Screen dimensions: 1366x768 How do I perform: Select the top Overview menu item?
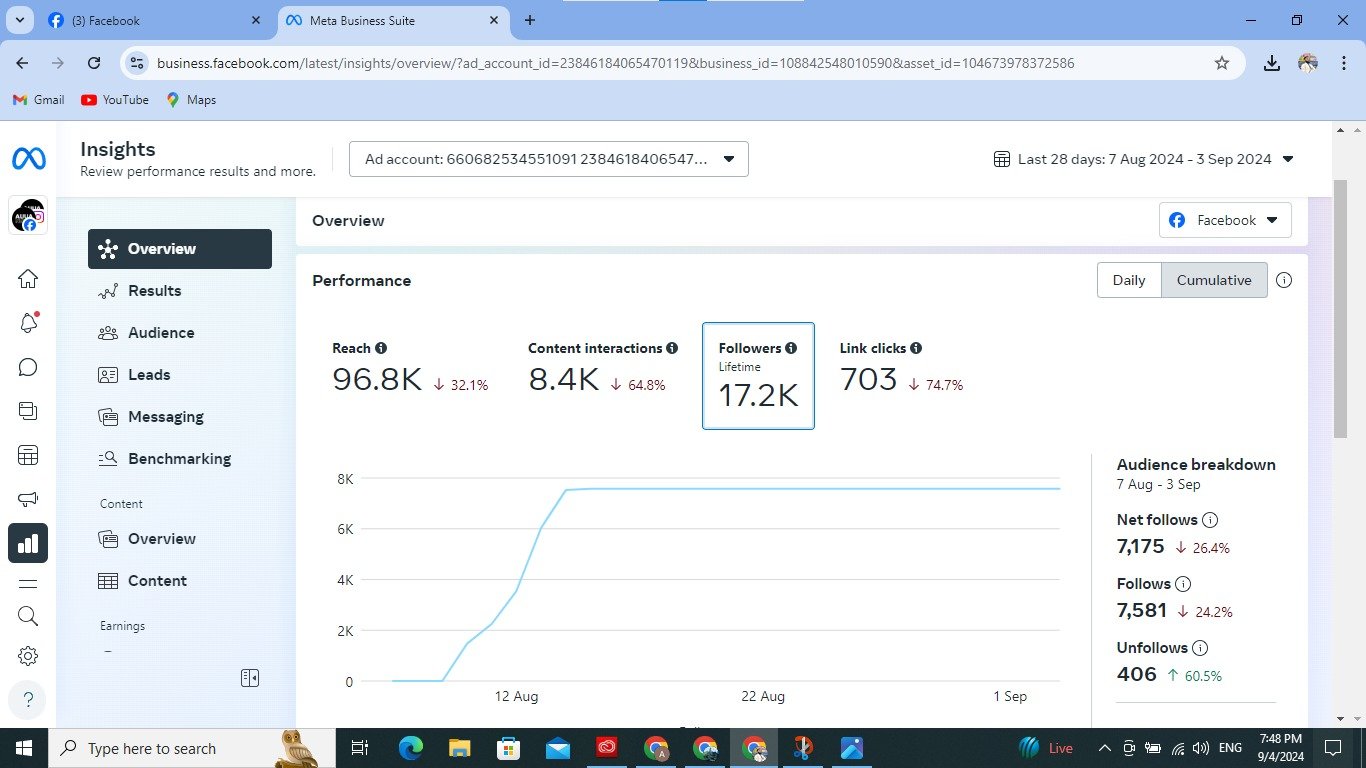180,249
